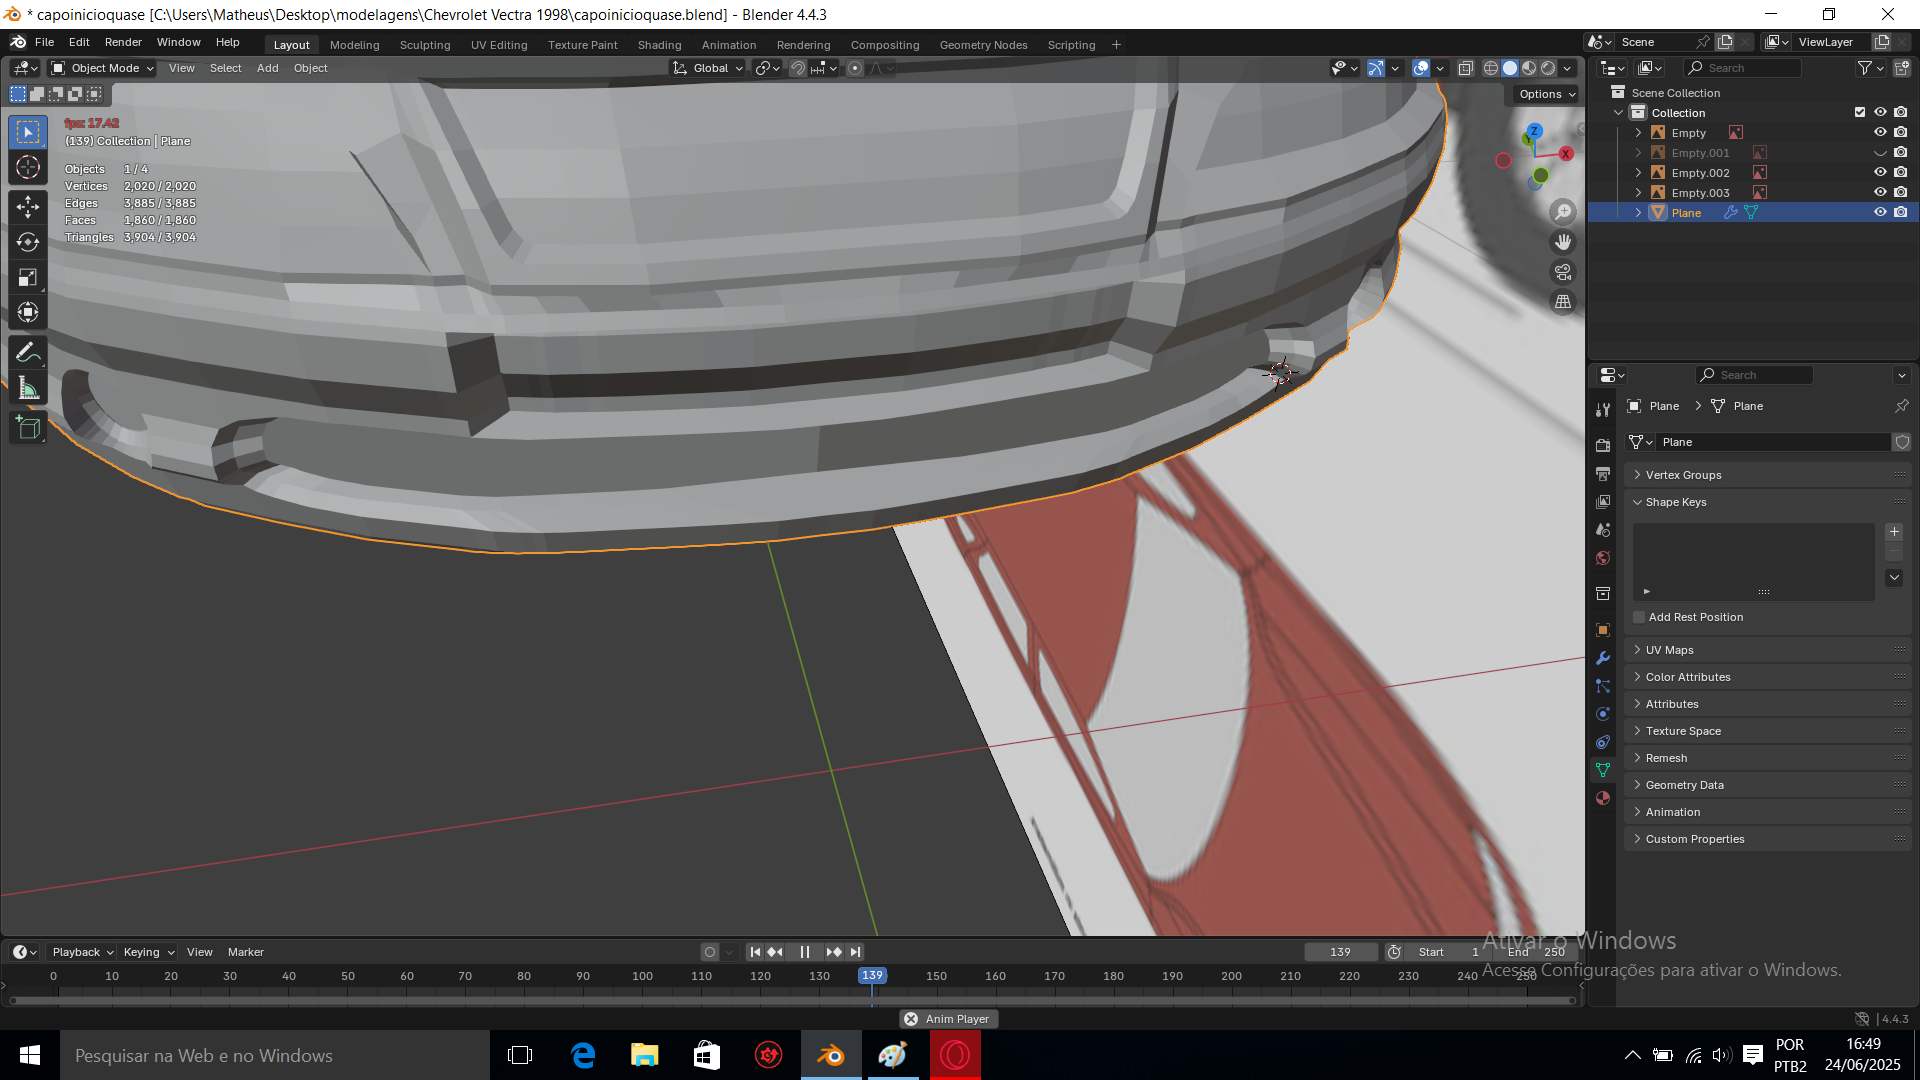Open the Object Mode dropdown
Viewport: 1920px width, 1080px height.
click(x=103, y=68)
